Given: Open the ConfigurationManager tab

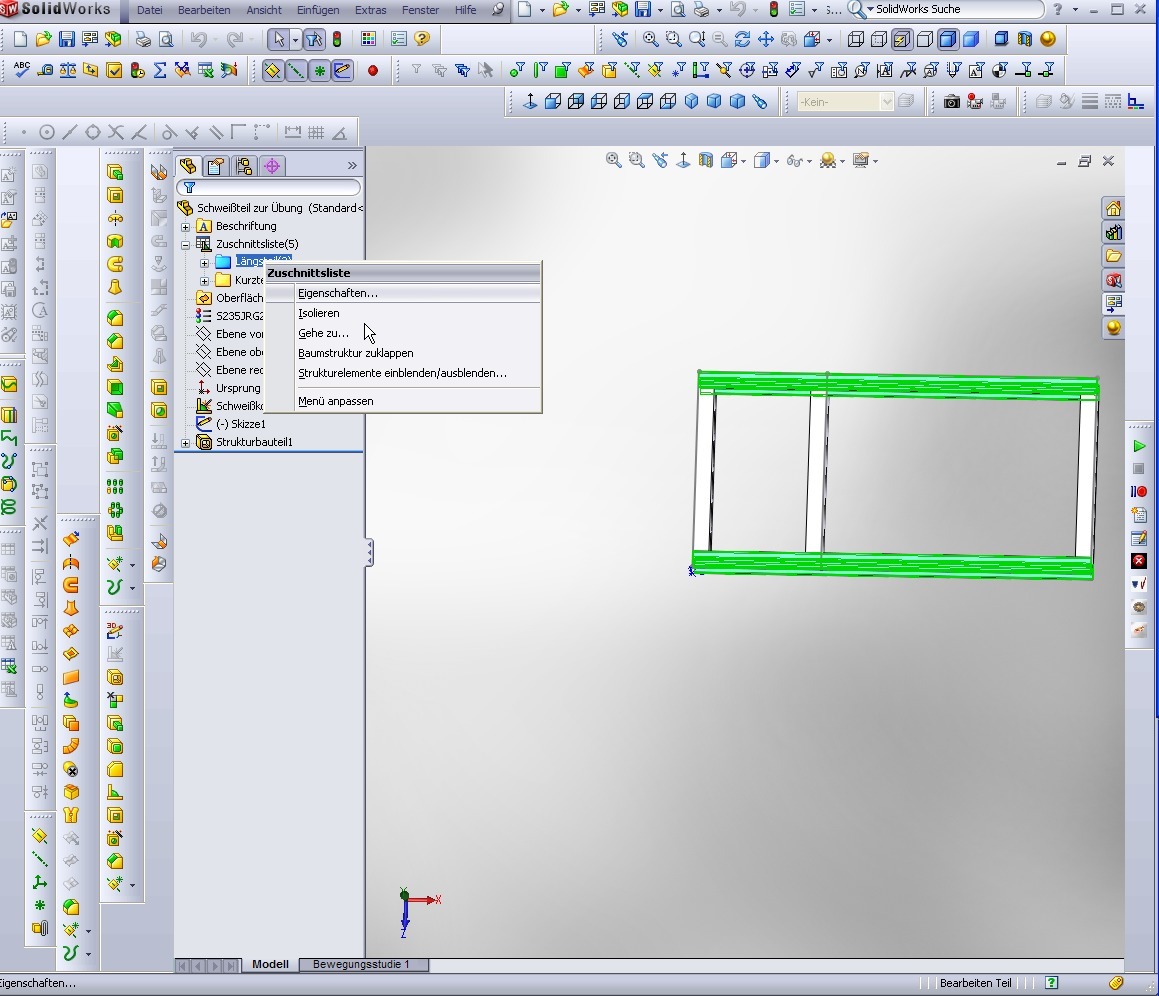Looking at the screenshot, I should coord(244,166).
